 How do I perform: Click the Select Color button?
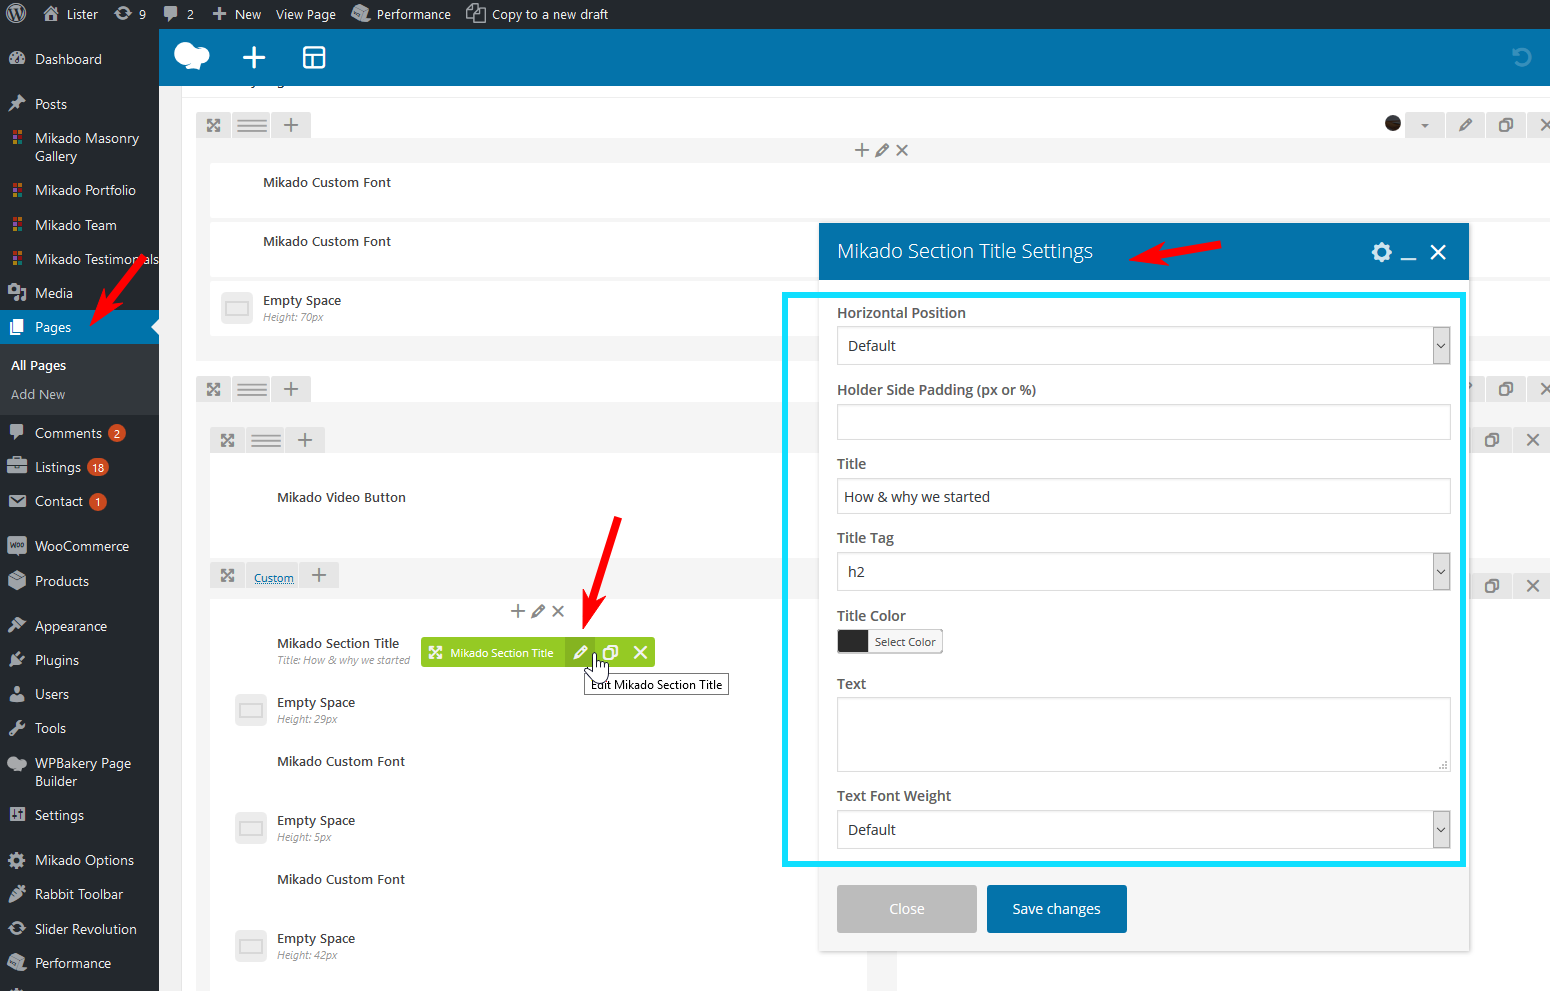tap(905, 641)
